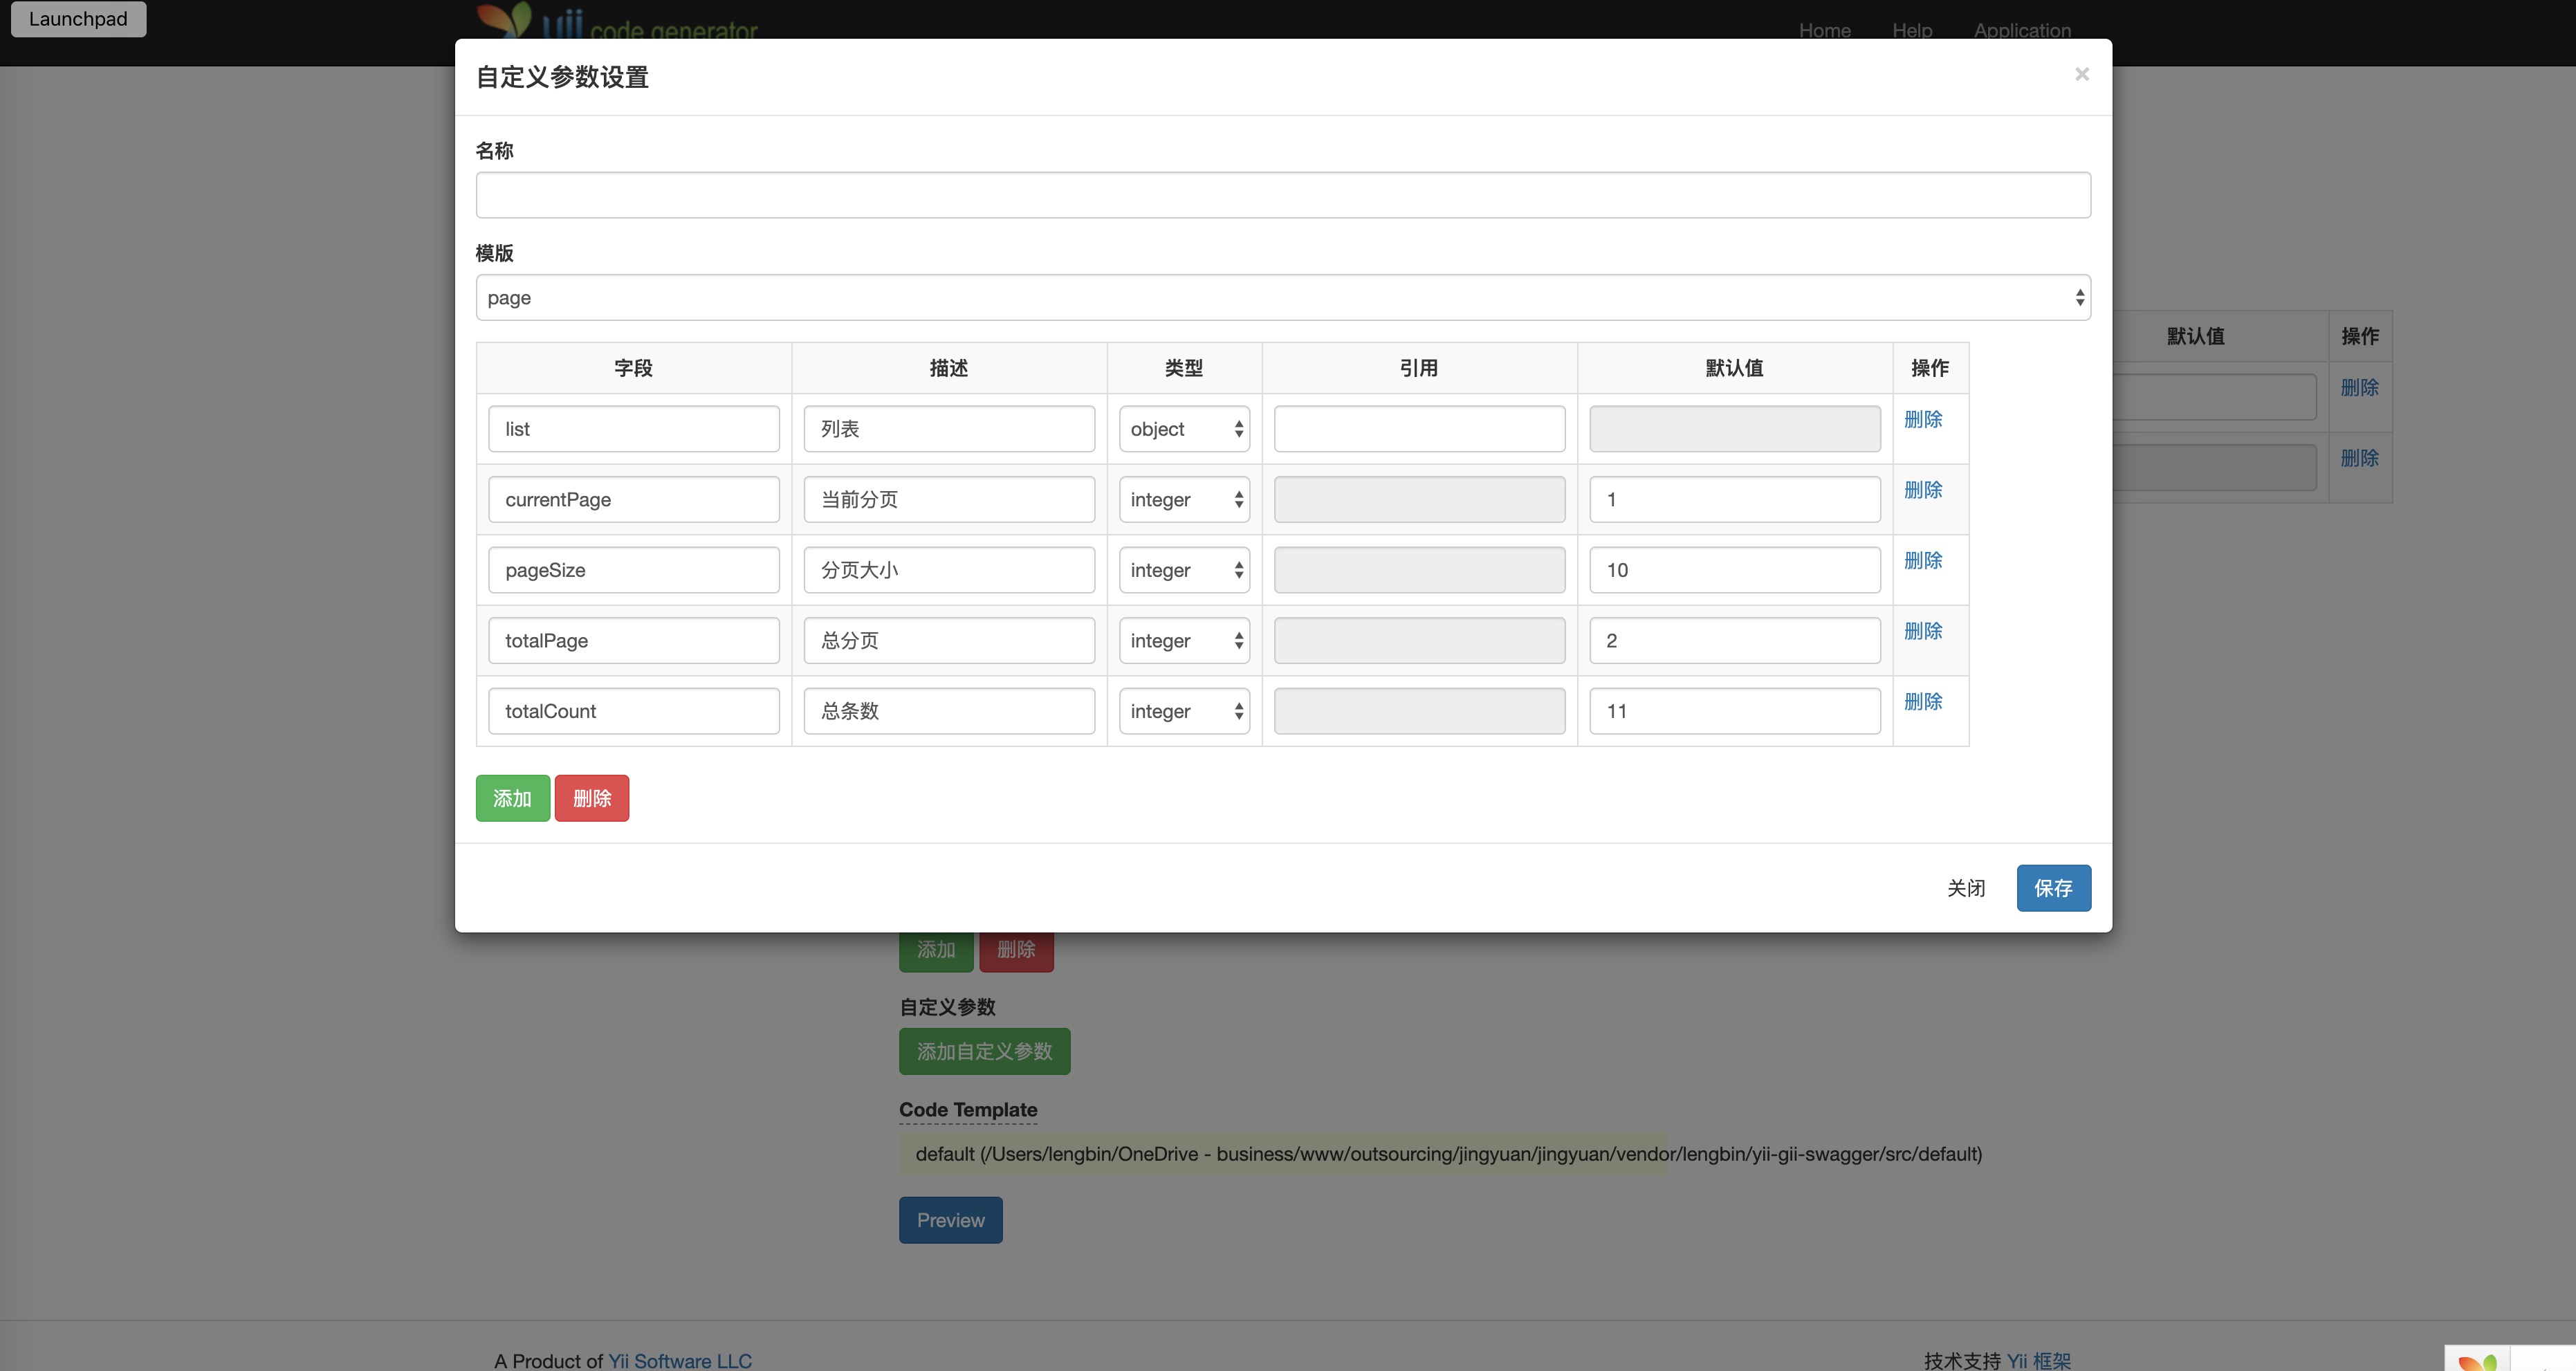Change the type dropdown of currentPage row

(1184, 500)
